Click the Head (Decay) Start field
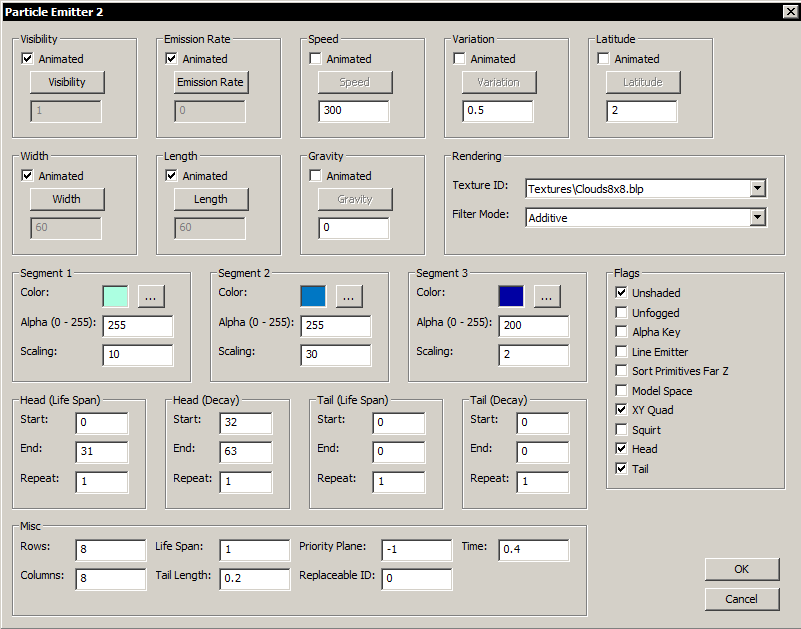801x629 pixels. [245, 423]
